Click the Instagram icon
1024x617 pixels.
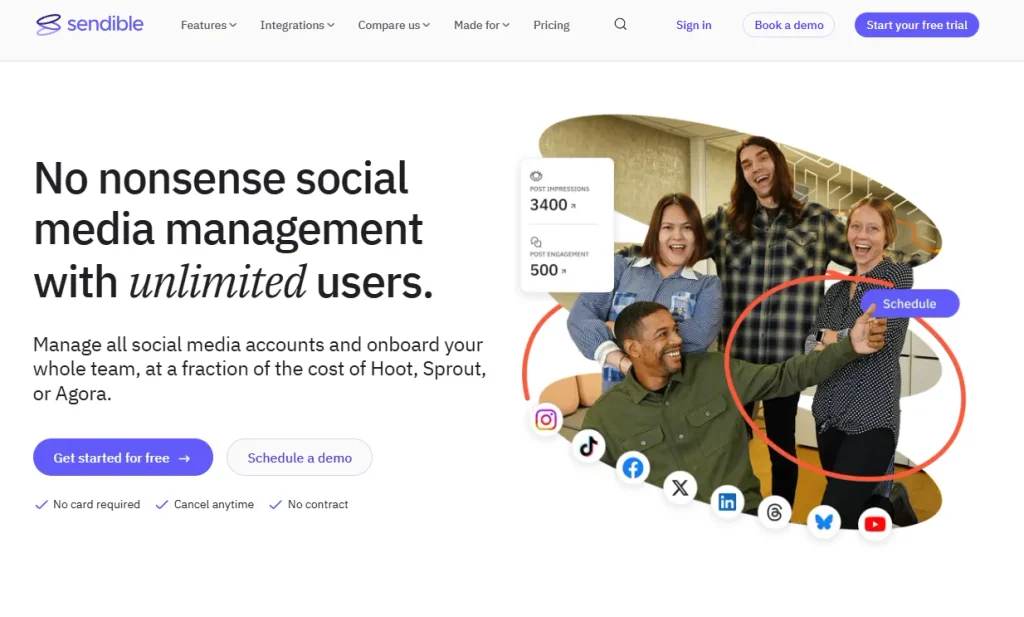tap(546, 419)
